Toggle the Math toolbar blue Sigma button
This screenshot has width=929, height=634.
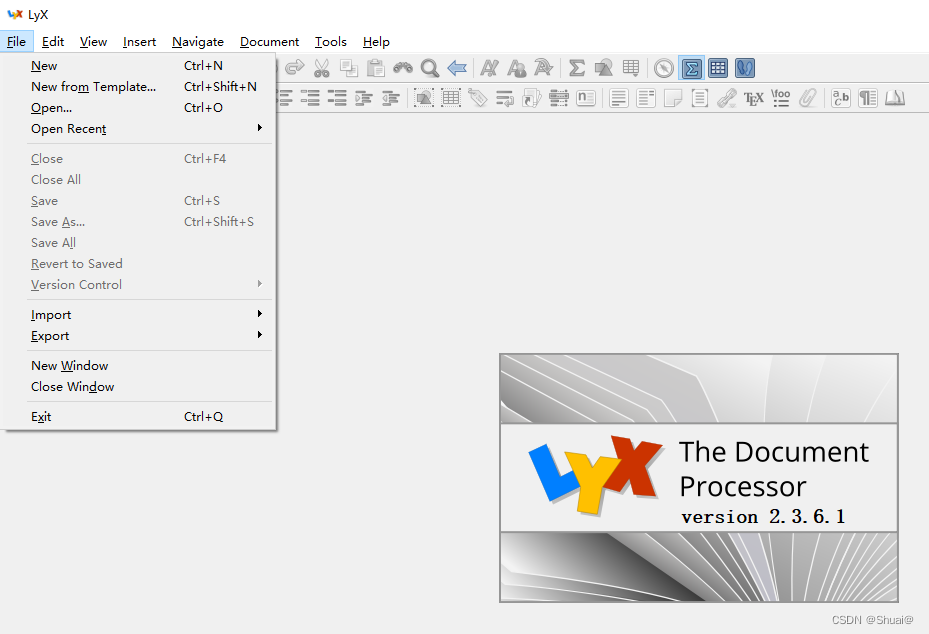[691, 68]
